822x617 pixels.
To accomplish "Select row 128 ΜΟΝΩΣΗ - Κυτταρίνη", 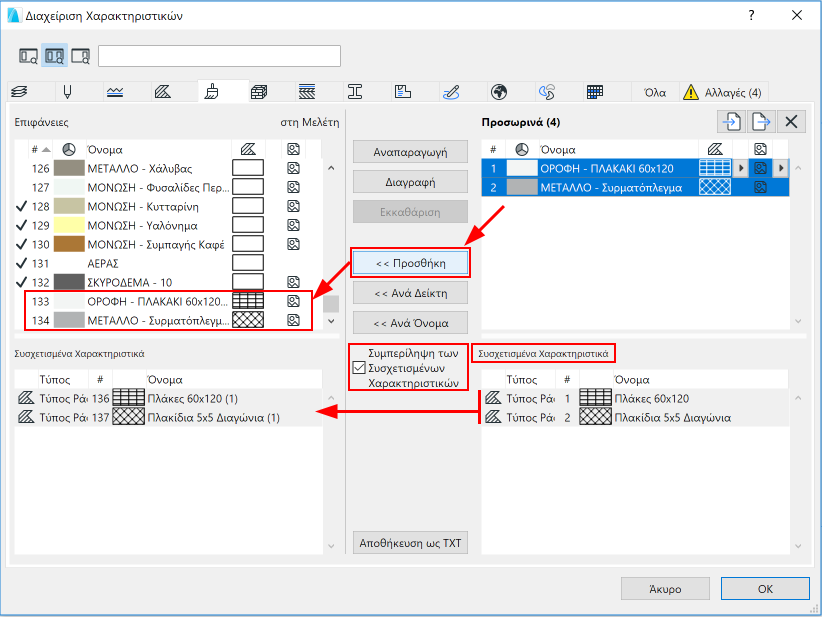I will point(168,207).
